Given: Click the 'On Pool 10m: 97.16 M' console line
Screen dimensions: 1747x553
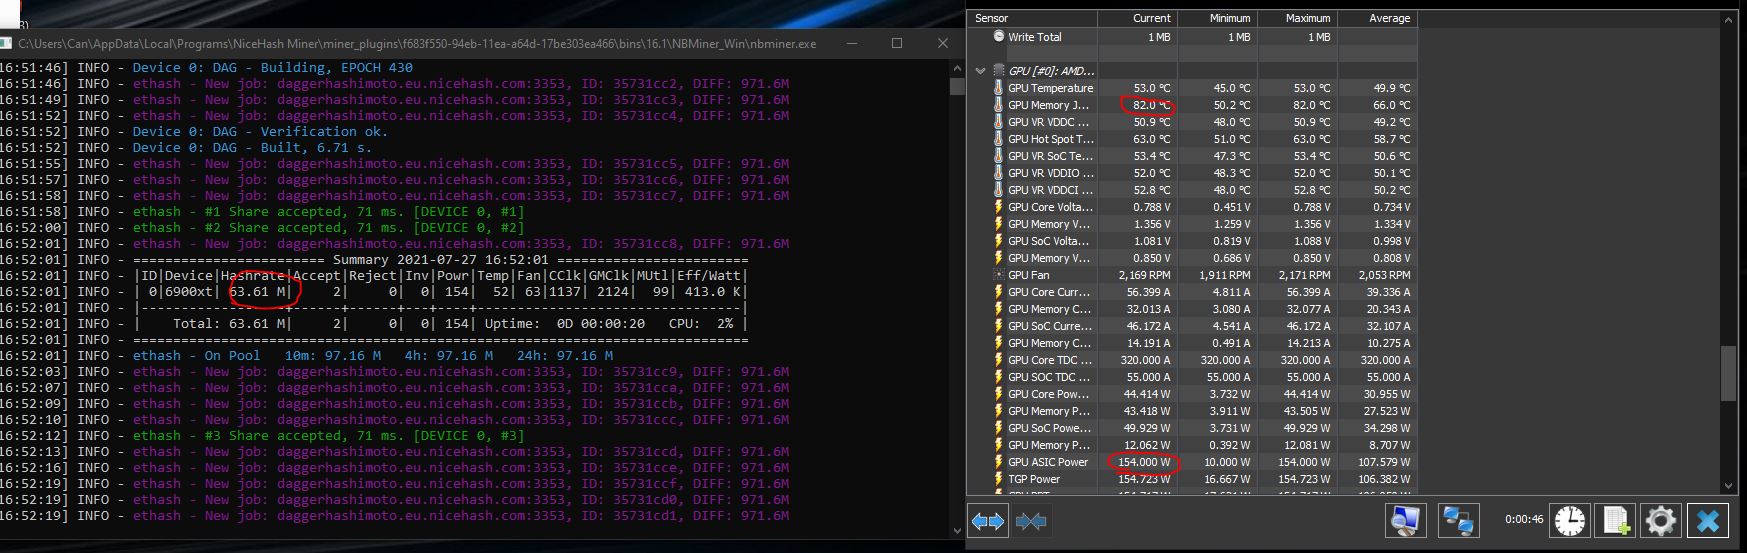Looking at the screenshot, I should click(373, 356).
